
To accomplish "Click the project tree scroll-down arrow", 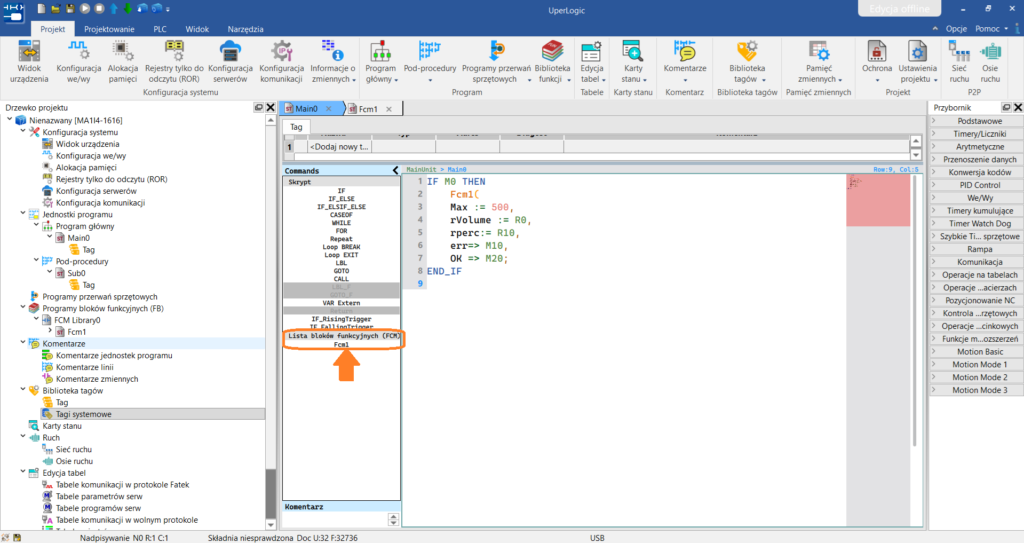I will (x=270, y=524).
